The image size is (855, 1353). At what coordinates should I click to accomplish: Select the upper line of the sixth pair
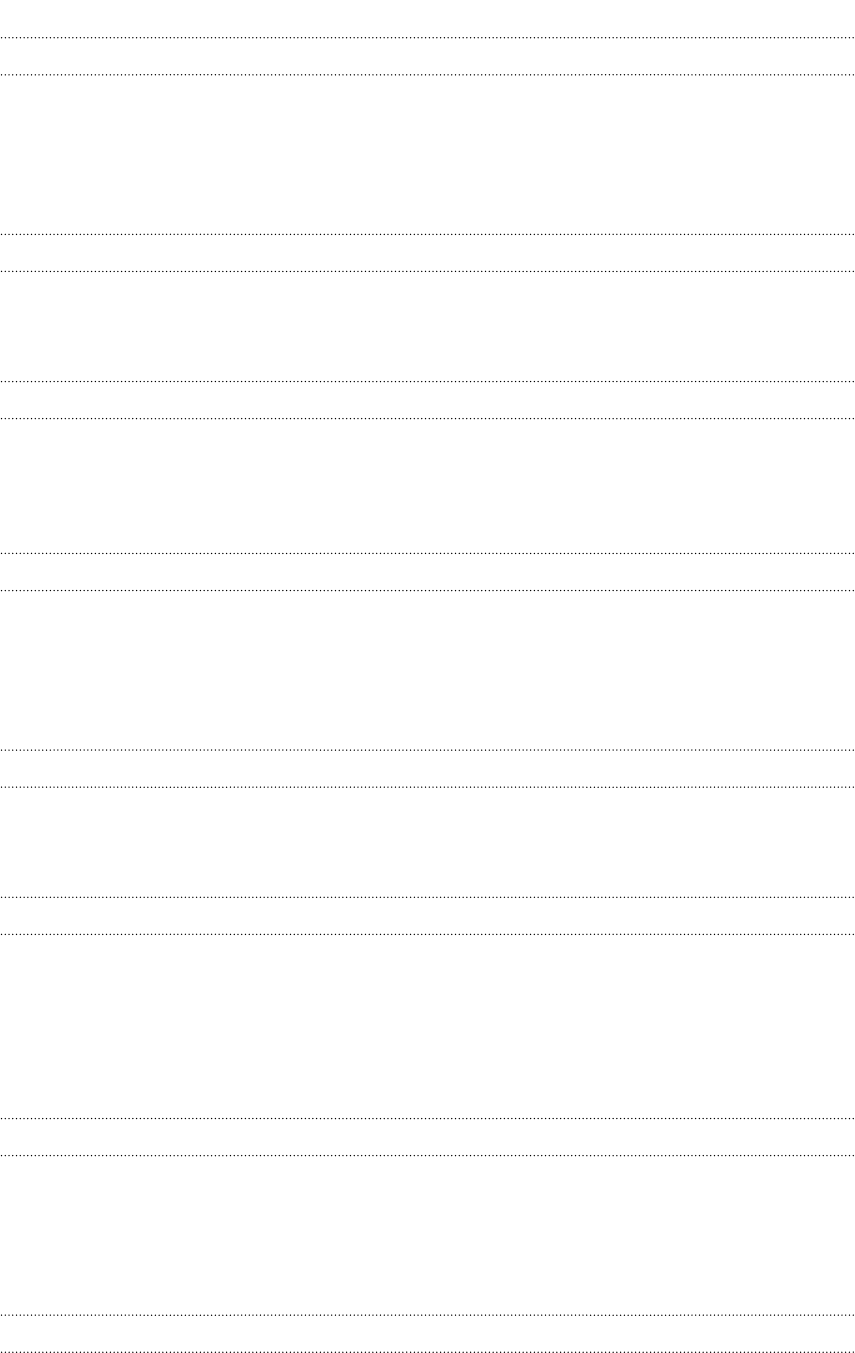coord(427,897)
